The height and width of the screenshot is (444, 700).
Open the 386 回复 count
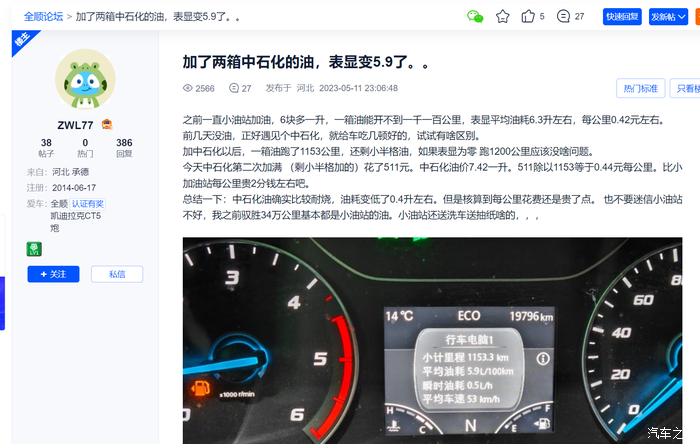tap(124, 148)
